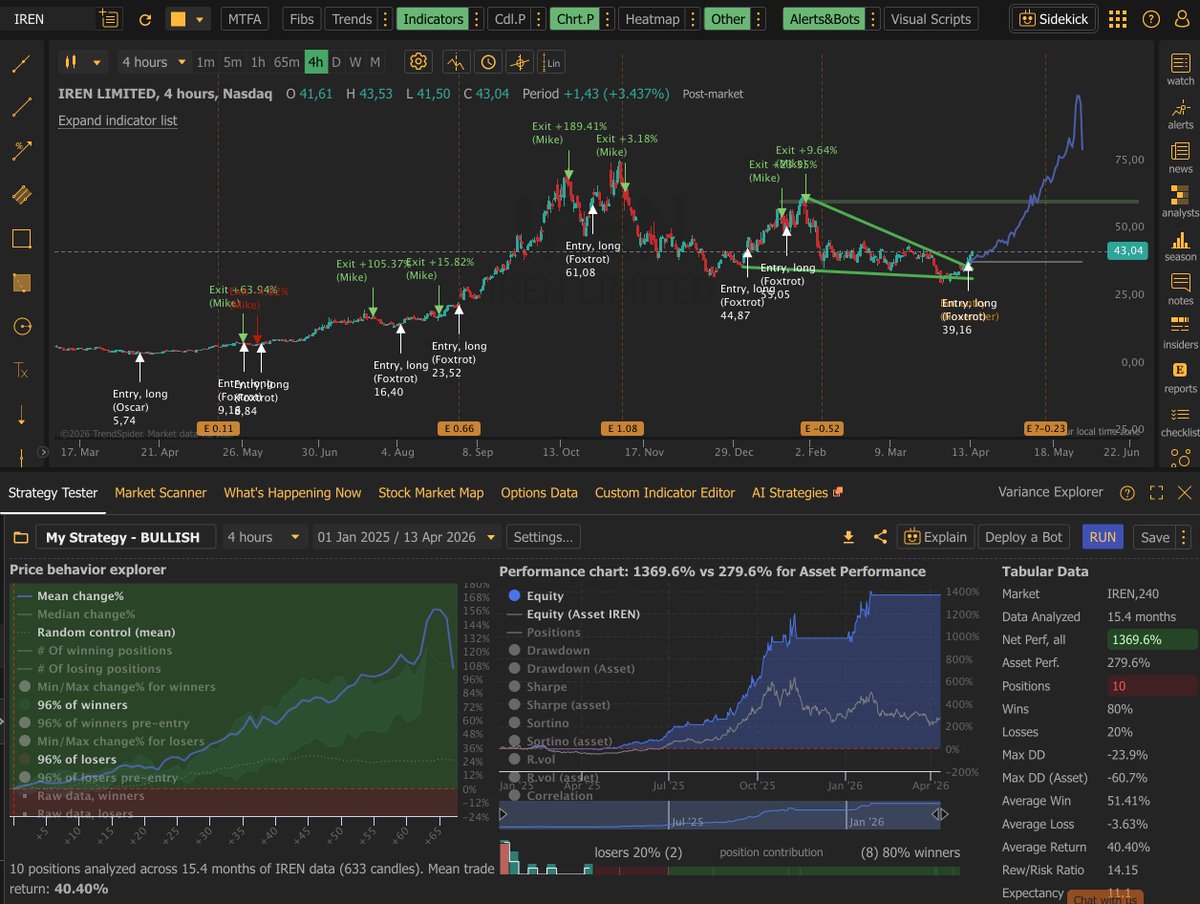Screen dimensions: 1200x904
Task: Select the 1h timeframe shortcut
Action: pos(257,62)
